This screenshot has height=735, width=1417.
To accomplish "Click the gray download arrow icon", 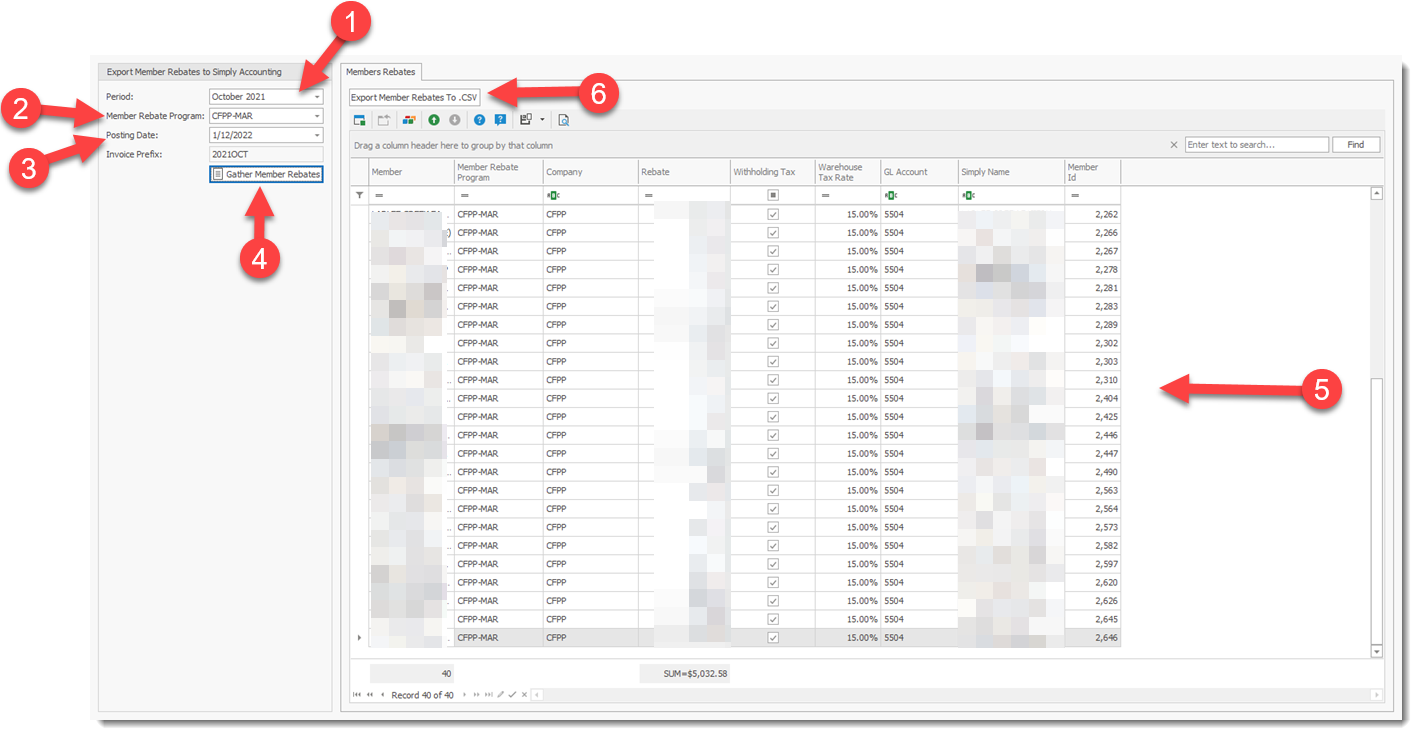I will 454,119.
